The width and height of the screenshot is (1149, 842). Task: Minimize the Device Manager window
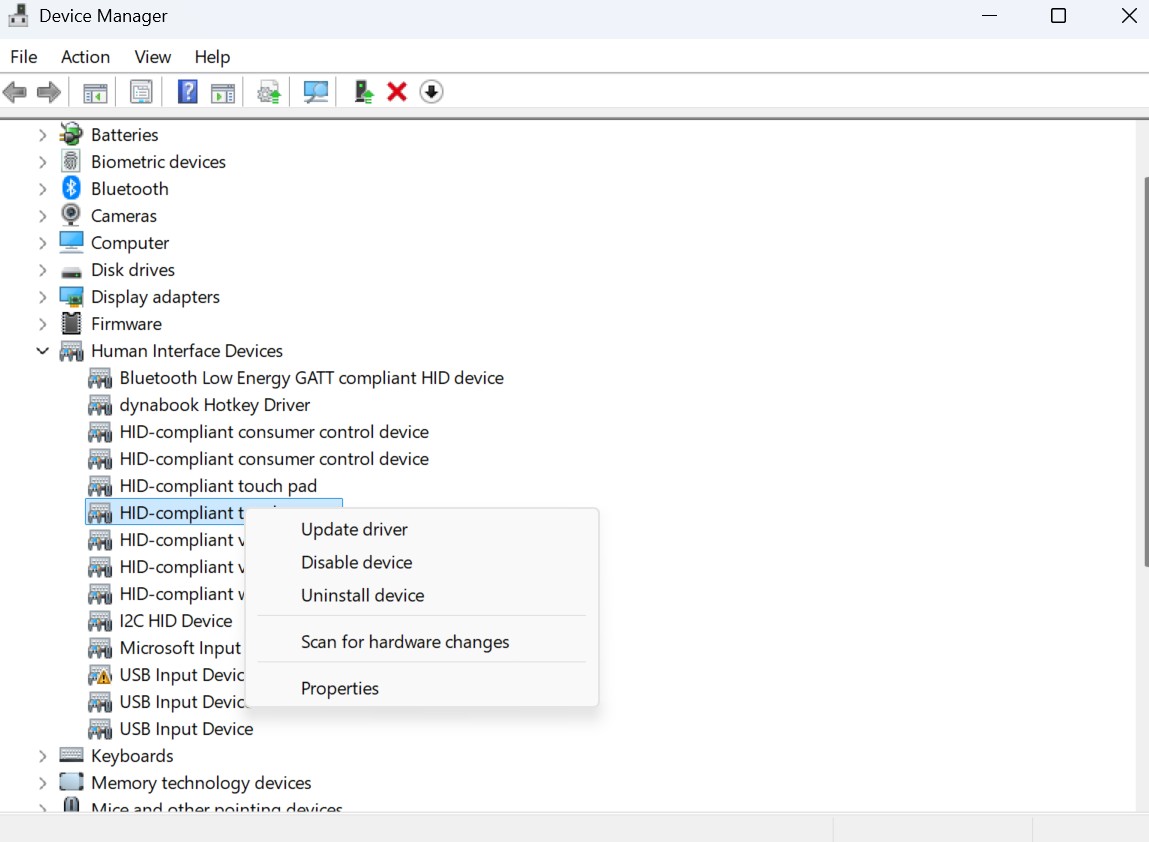pos(989,15)
